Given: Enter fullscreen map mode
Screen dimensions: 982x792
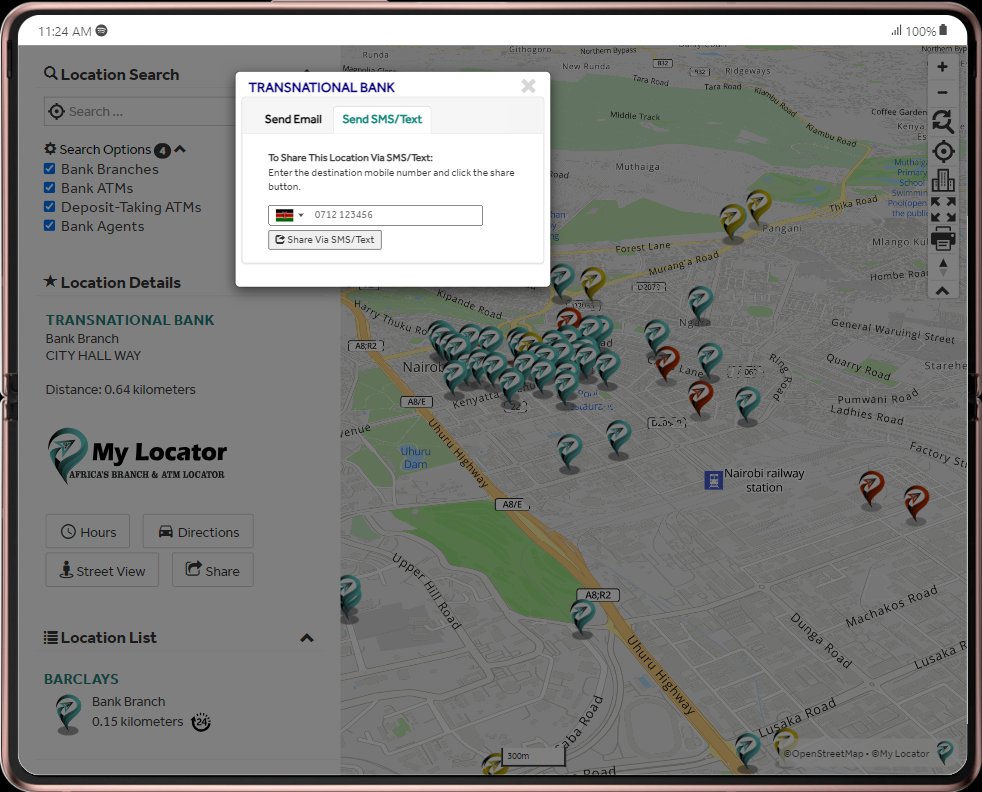Looking at the screenshot, I should pos(943,209).
